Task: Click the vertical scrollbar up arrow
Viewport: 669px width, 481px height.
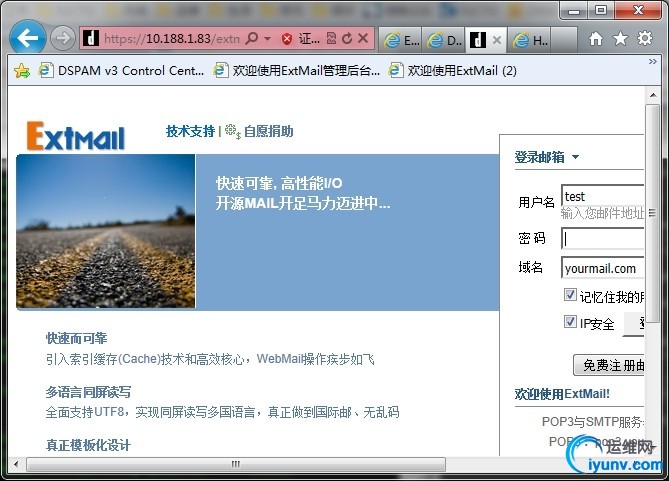Action: tap(653, 95)
